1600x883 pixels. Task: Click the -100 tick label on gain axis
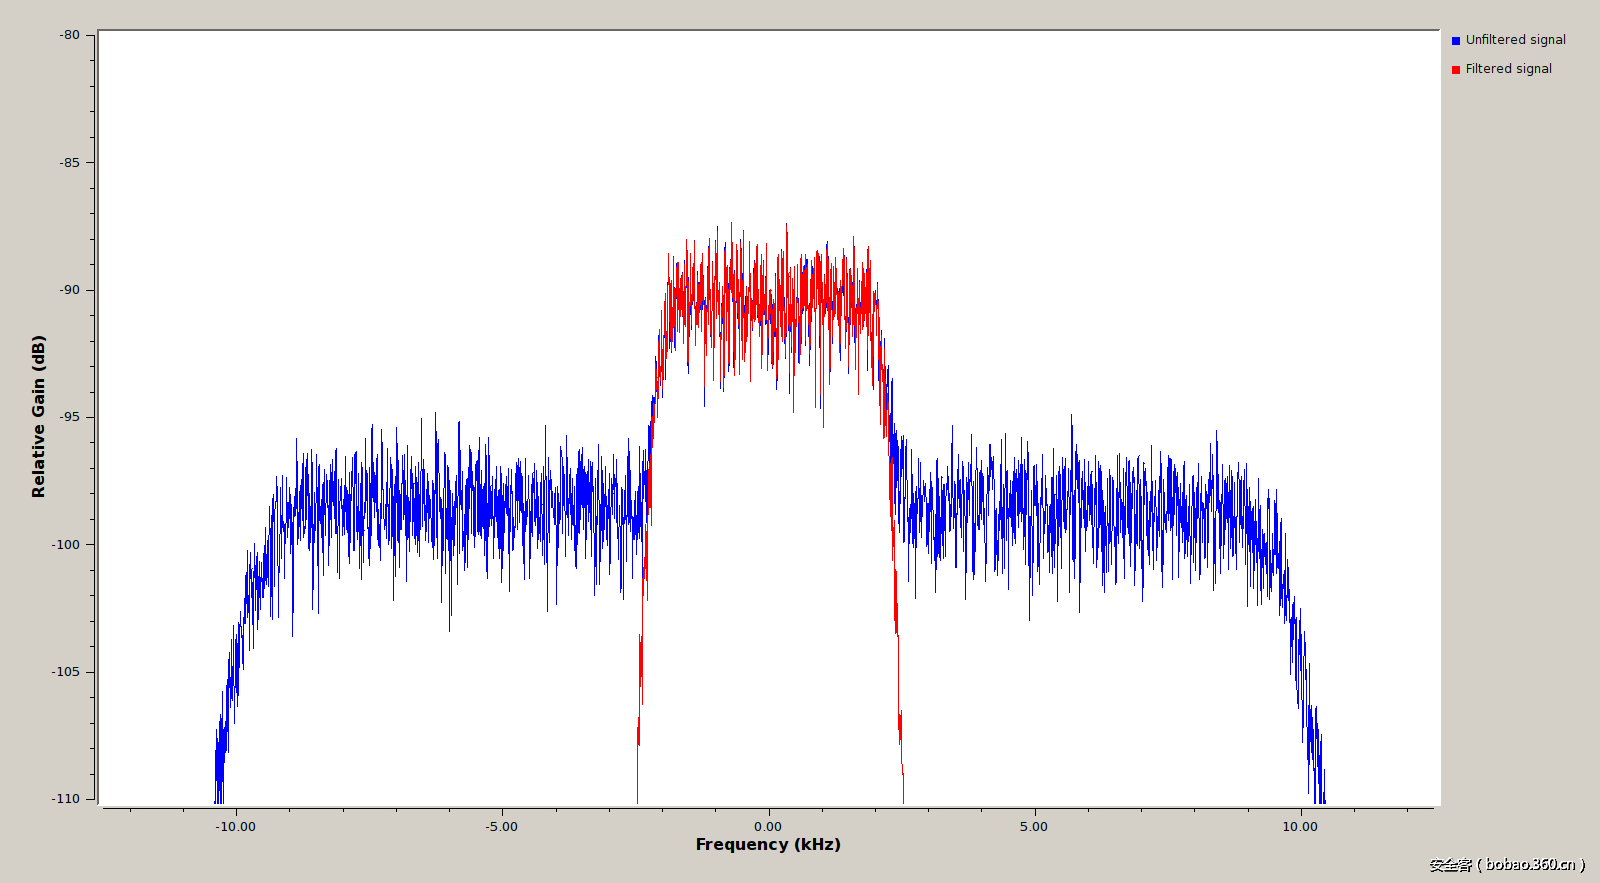[66, 545]
